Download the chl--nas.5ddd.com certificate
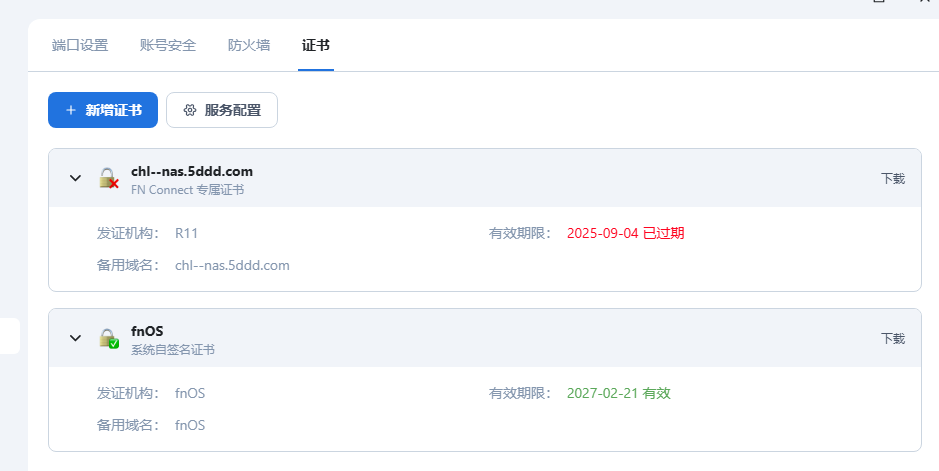Image resolution: width=939 pixels, height=471 pixels. (x=892, y=179)
